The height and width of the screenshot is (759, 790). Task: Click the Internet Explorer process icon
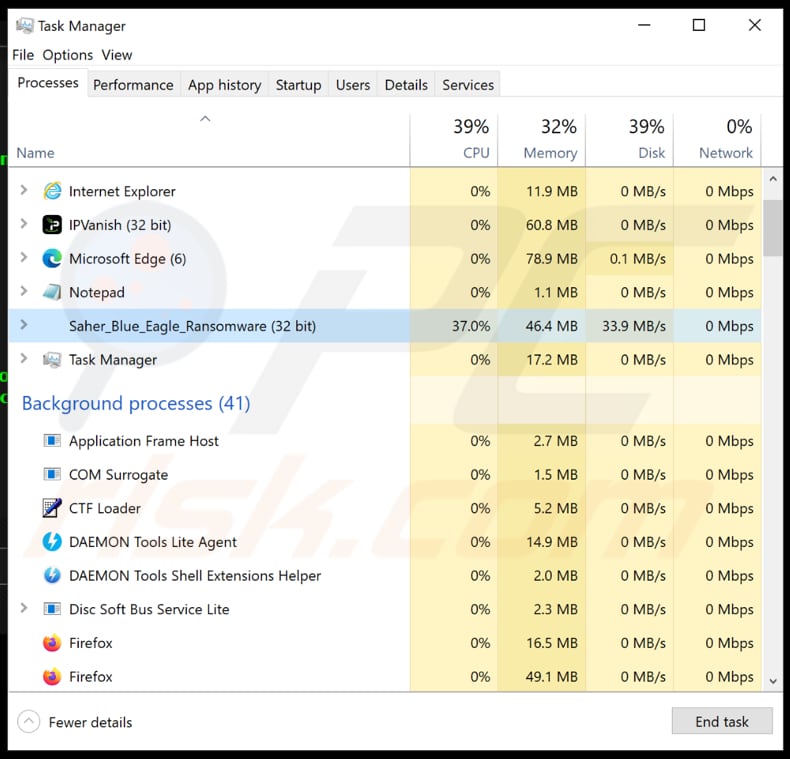52,191
